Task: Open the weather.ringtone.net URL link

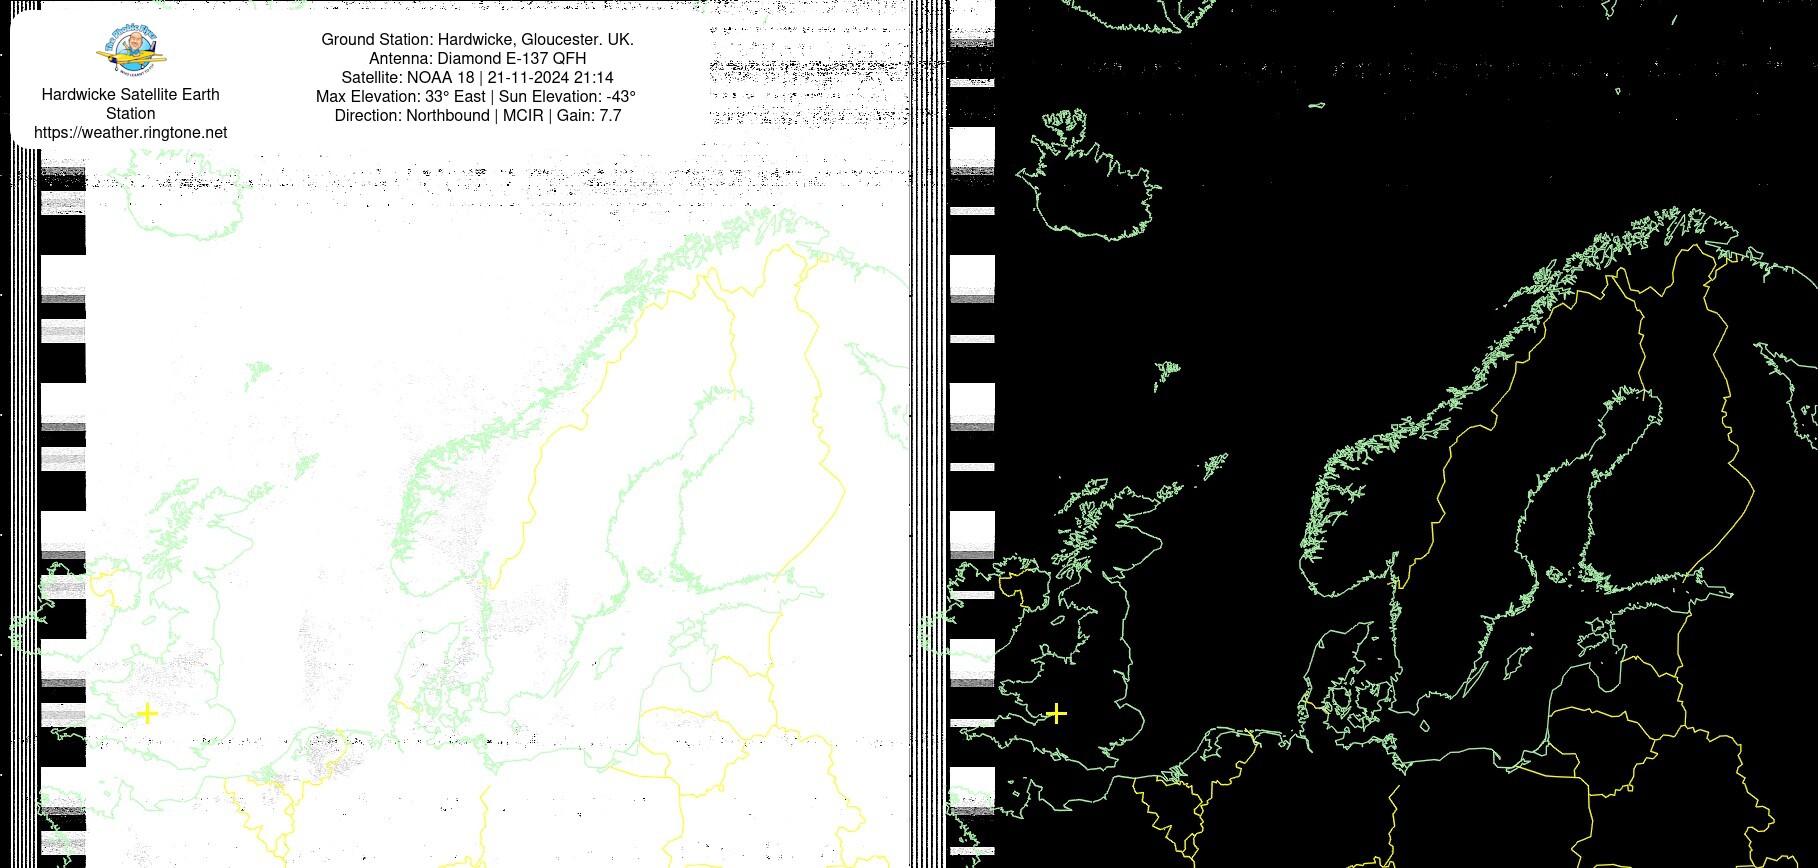Action: coord(130,132)
